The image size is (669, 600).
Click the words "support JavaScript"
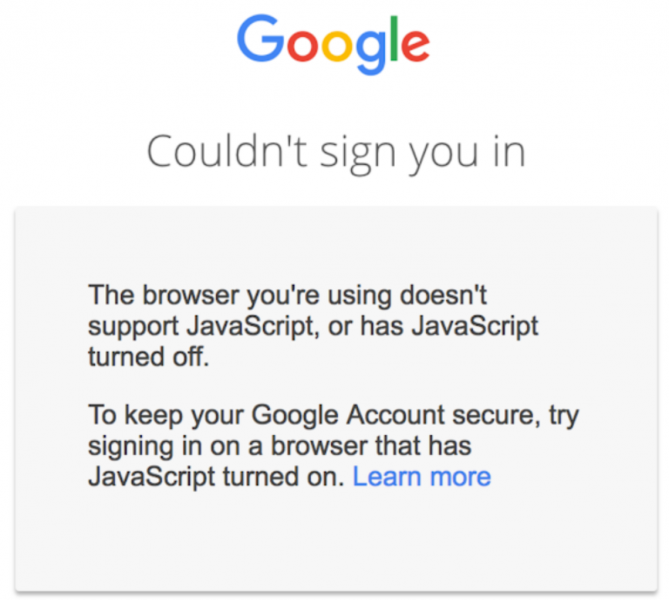[x=183, y=326]
